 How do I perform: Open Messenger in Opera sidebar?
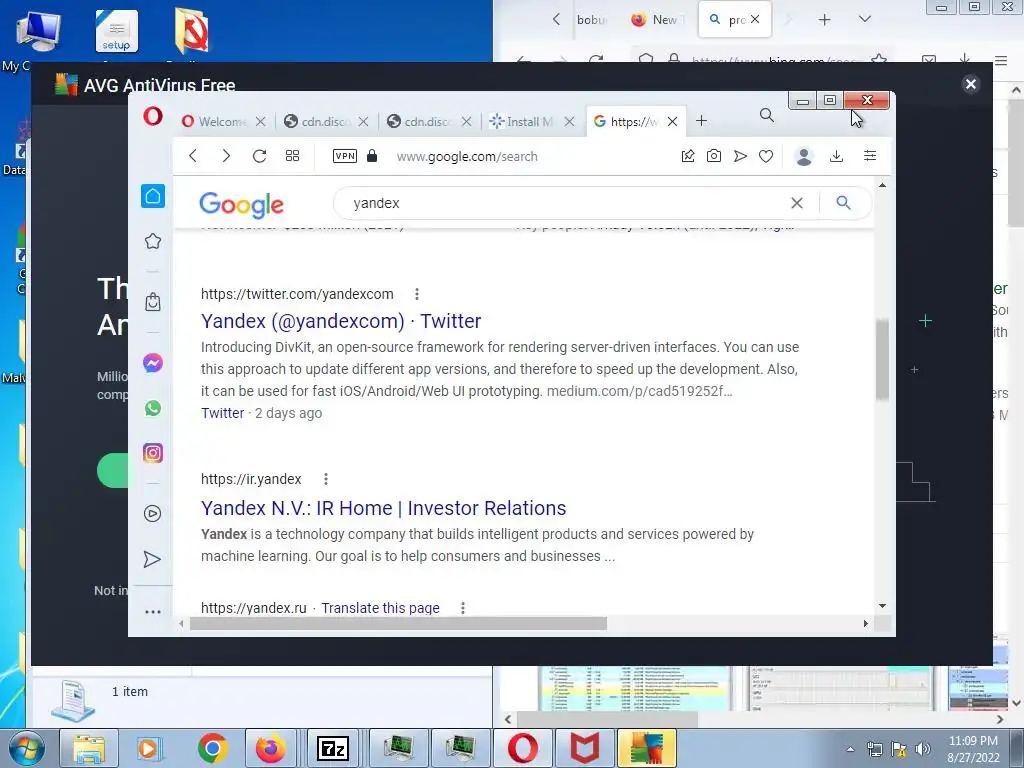[153, 363]
